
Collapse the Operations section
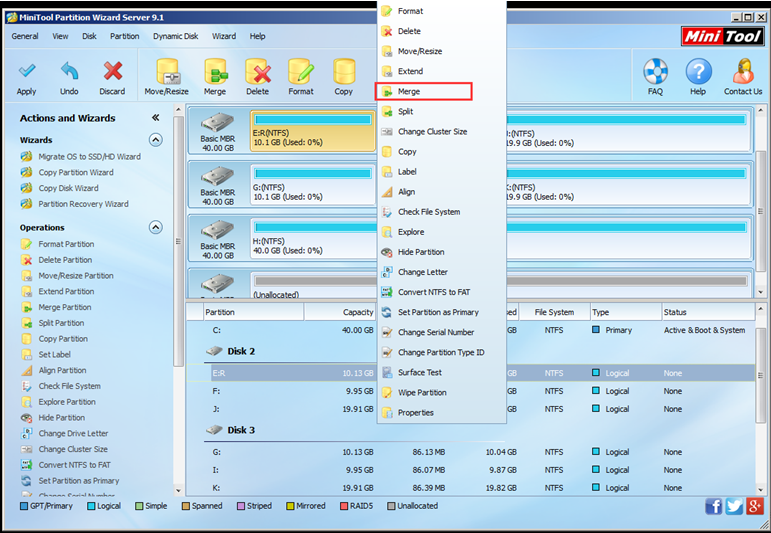(155, 227)
